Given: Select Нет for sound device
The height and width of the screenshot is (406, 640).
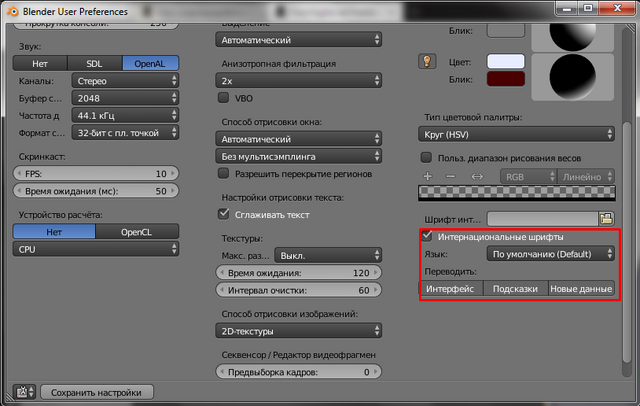Looking at the screenshot, I should coord(40,64).
